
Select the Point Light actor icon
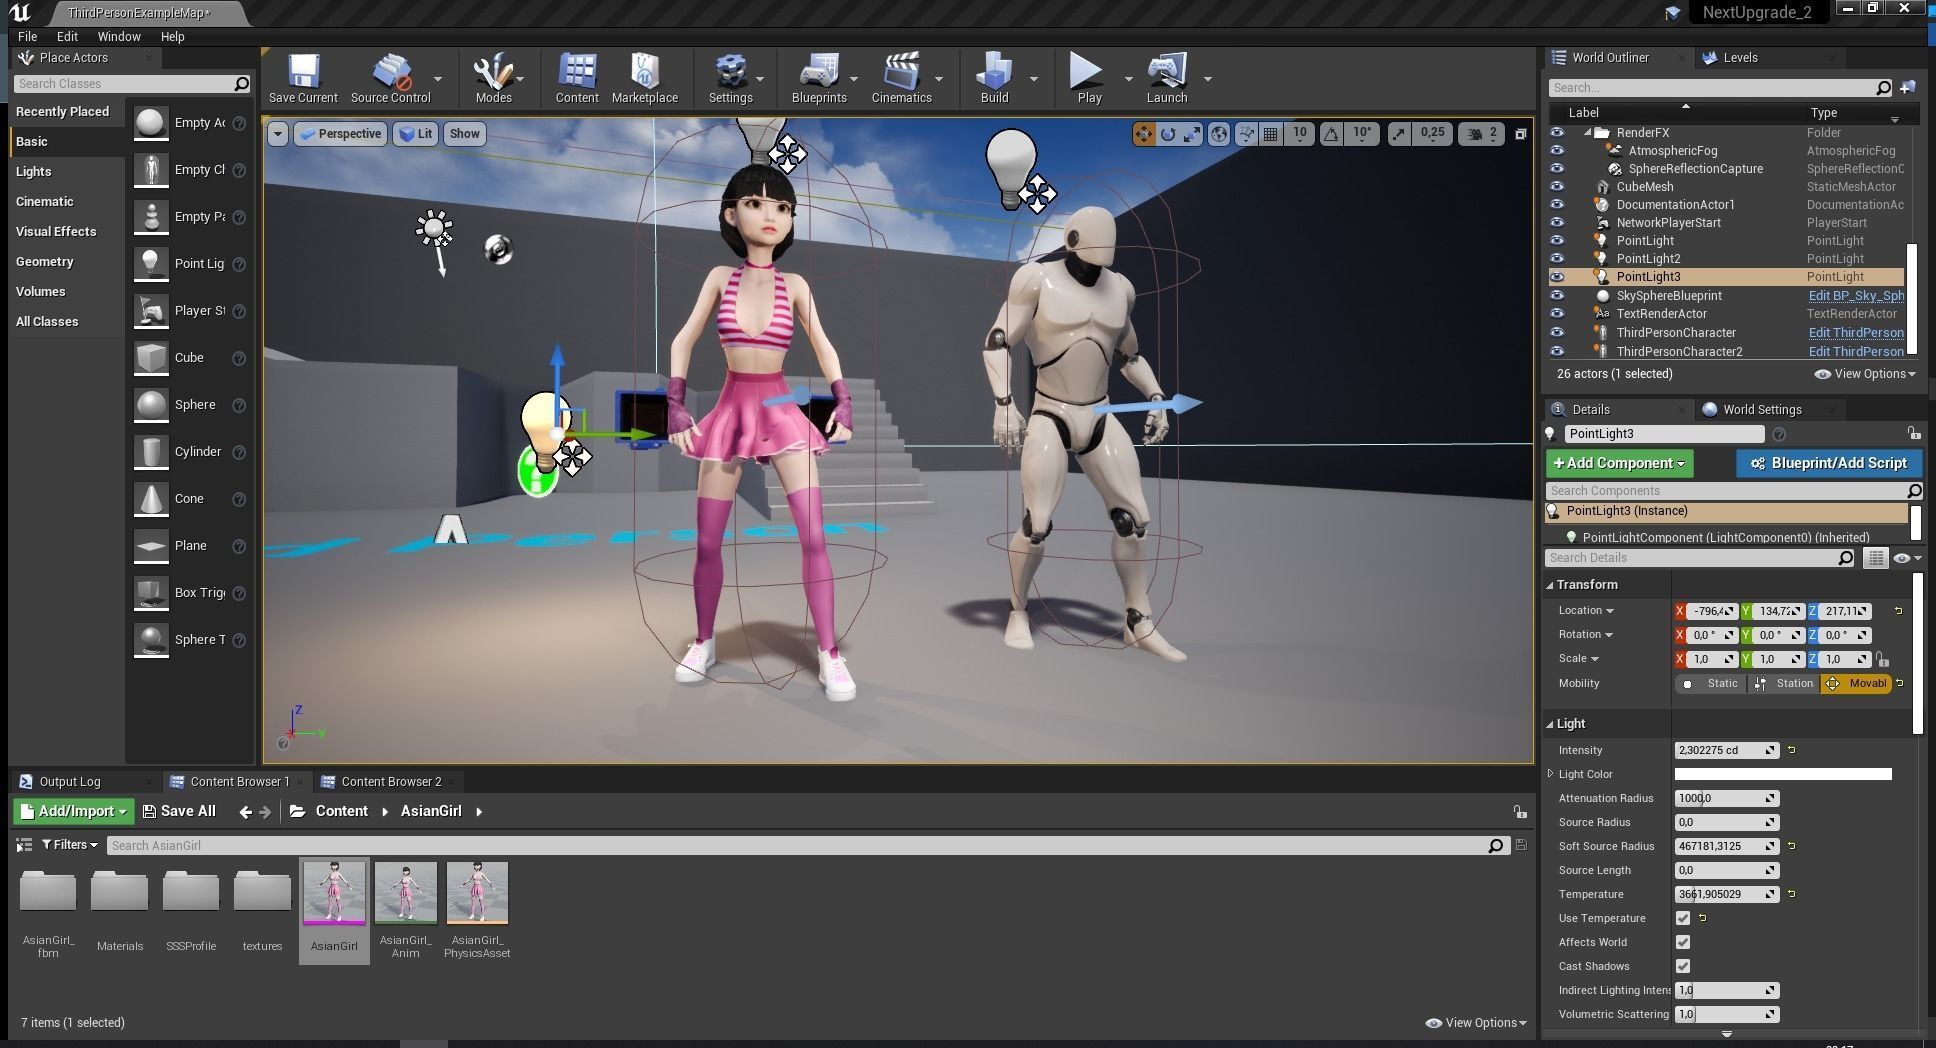click(151, 264)
